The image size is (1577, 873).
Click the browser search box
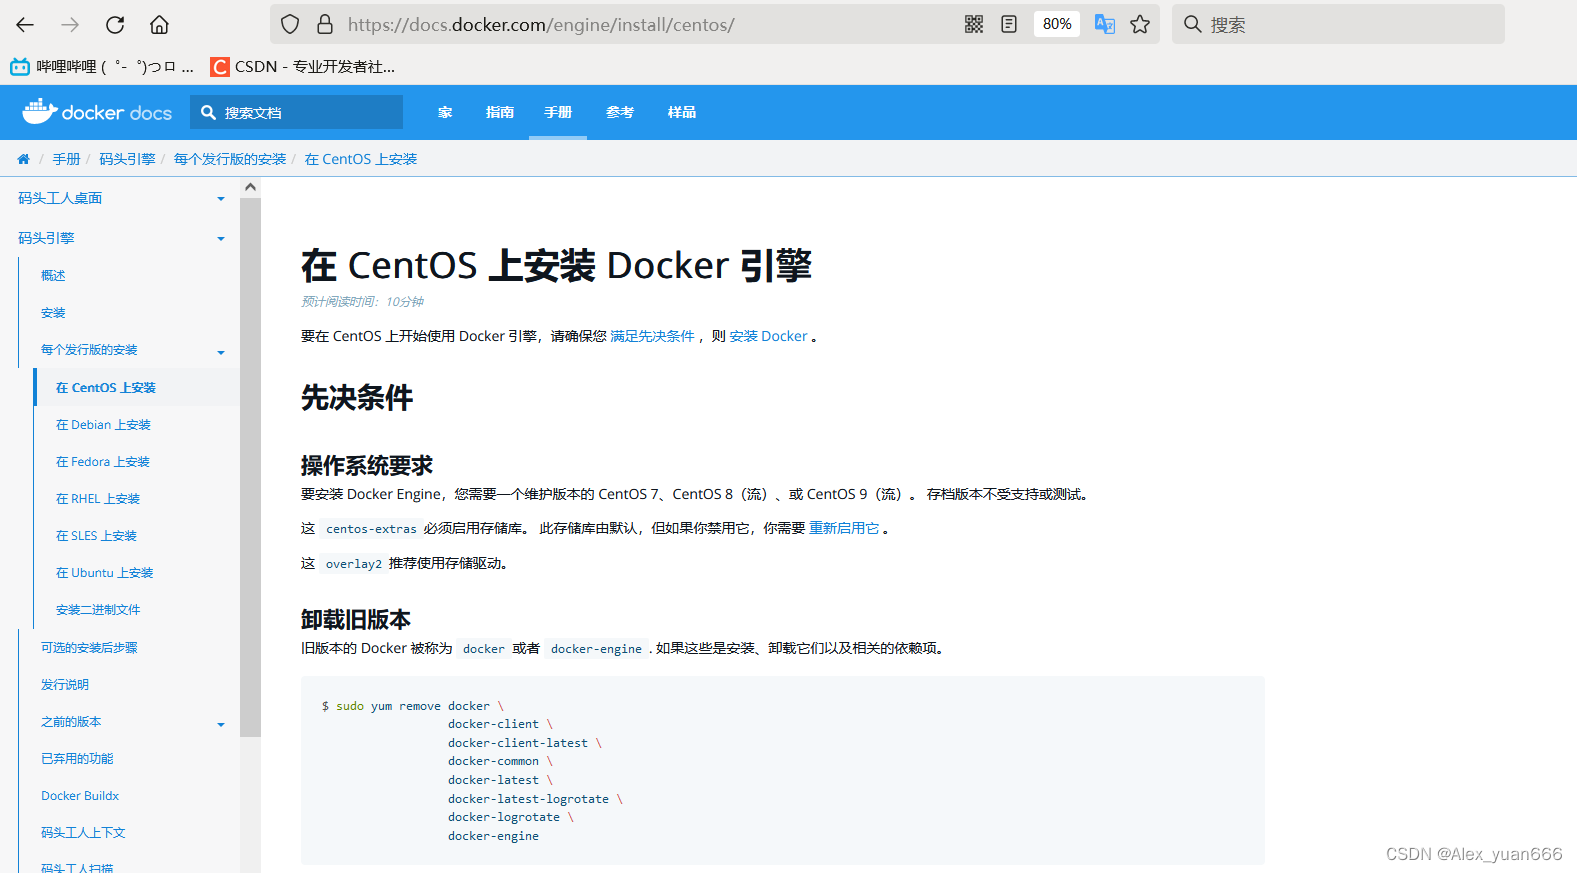pos(1338,24)
